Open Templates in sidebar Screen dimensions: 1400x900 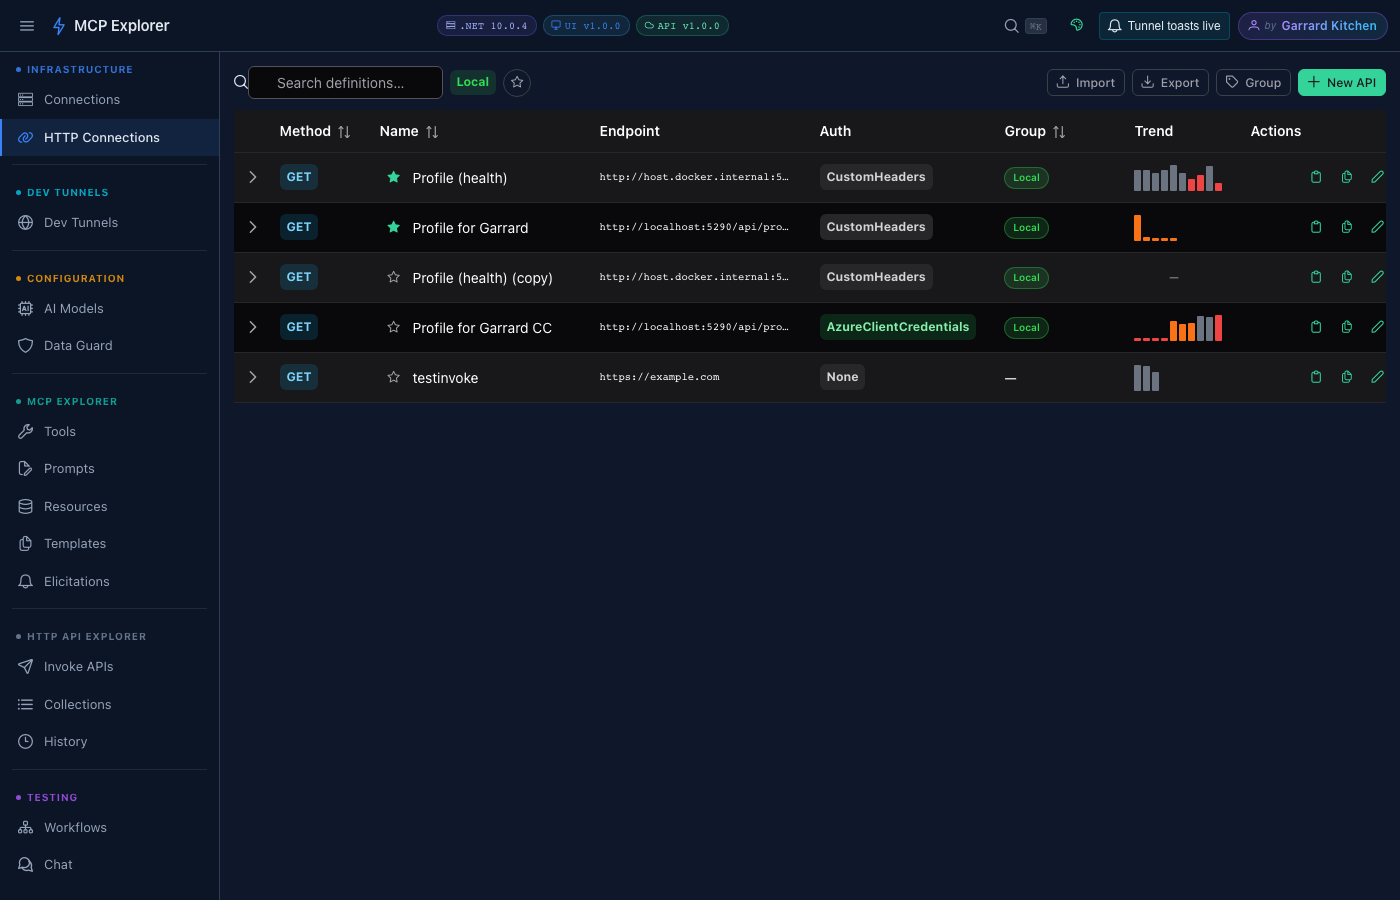coord(109,544)
